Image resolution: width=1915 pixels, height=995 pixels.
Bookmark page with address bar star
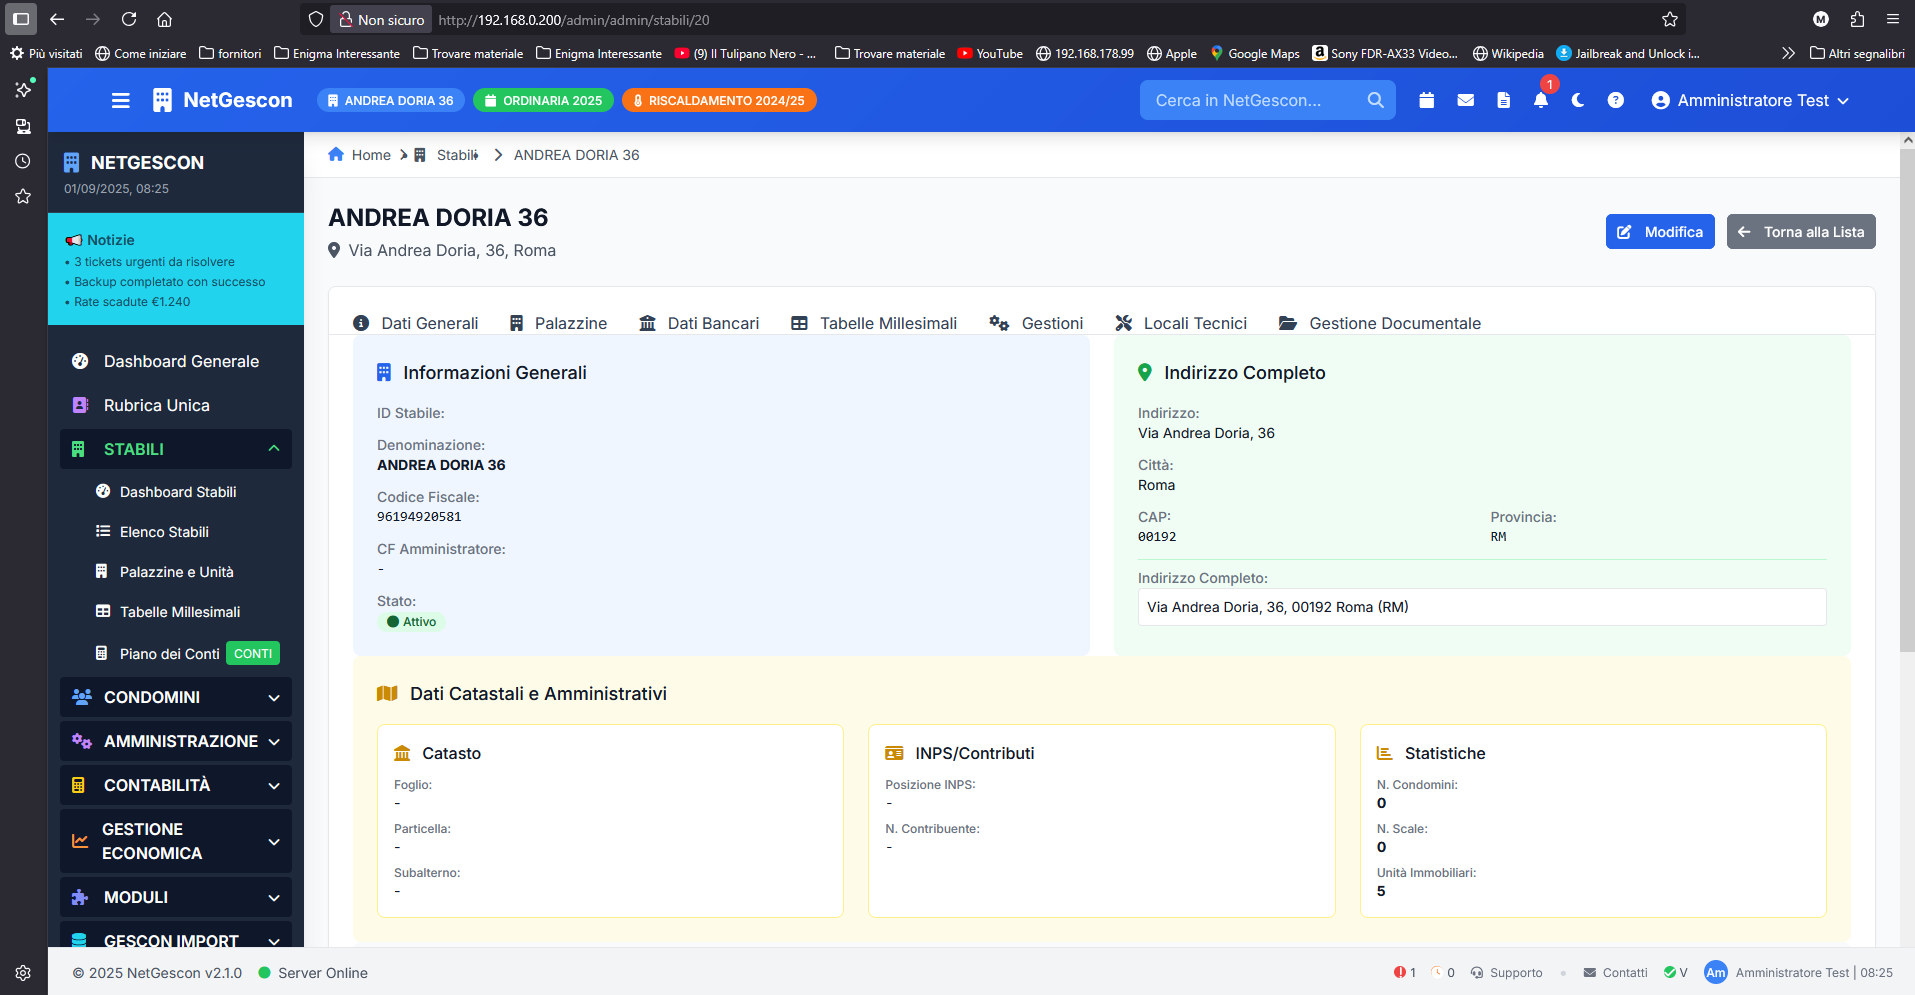pyautogui.click(x=1670, y=19)
